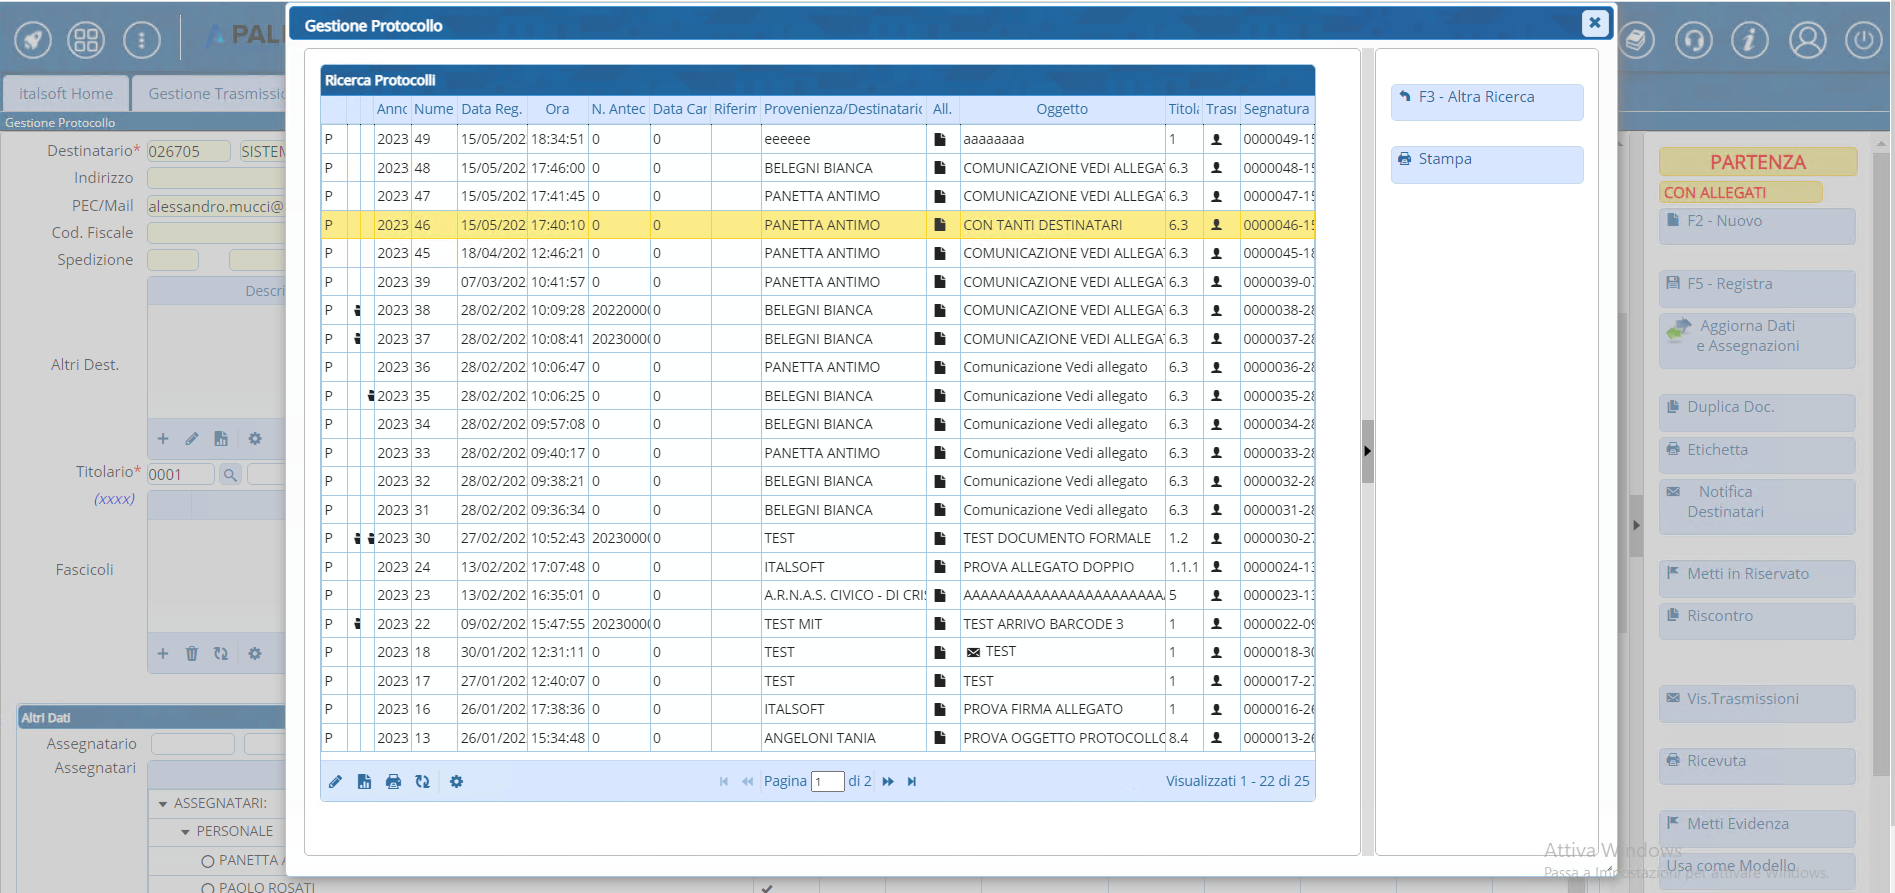
Task: Jump to last page of results
Action: click(x=912, y=782)
